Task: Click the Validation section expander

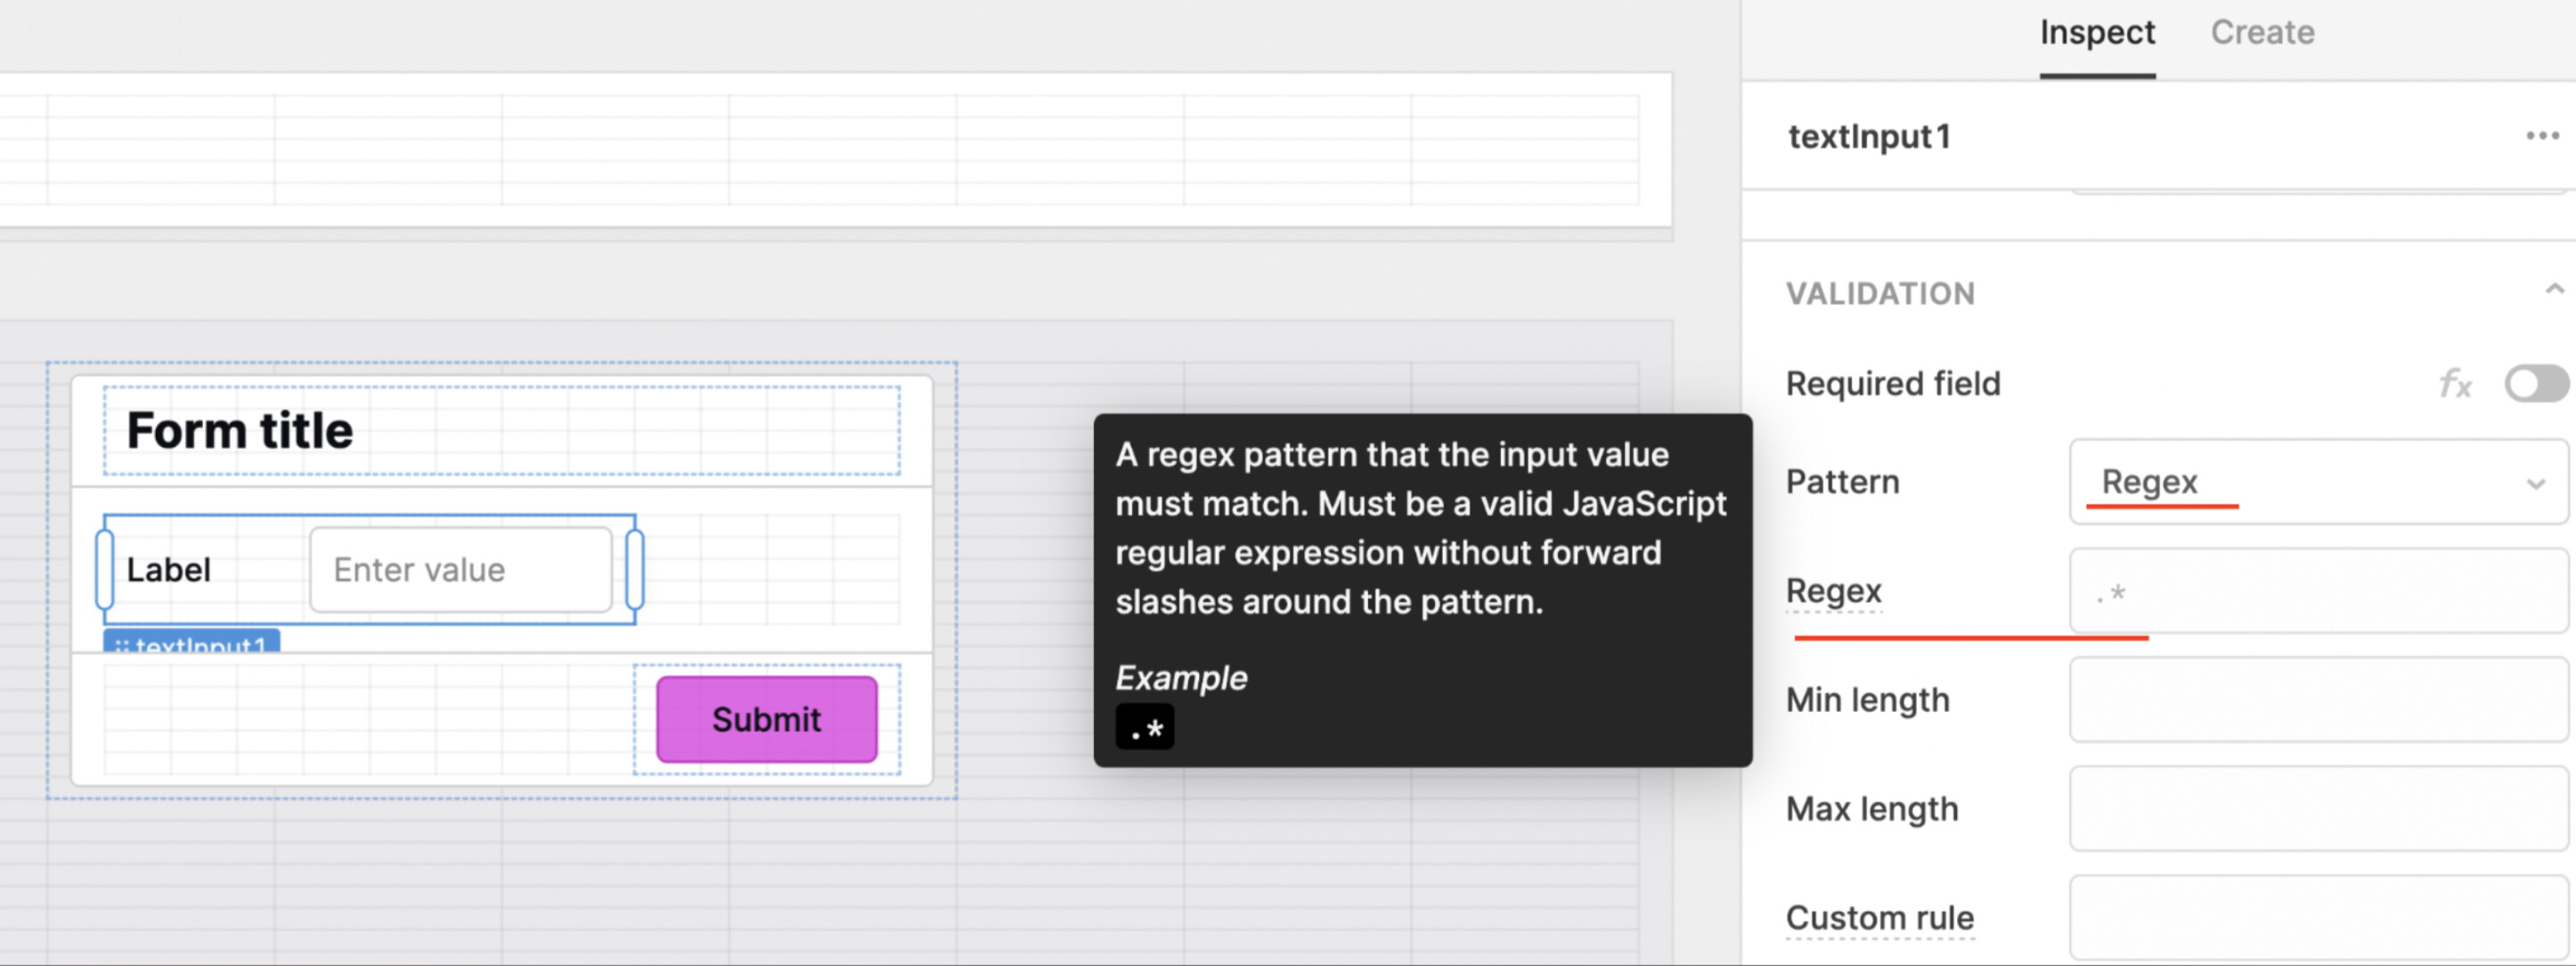Action: pyautogui.click(x=2543, y=292)
